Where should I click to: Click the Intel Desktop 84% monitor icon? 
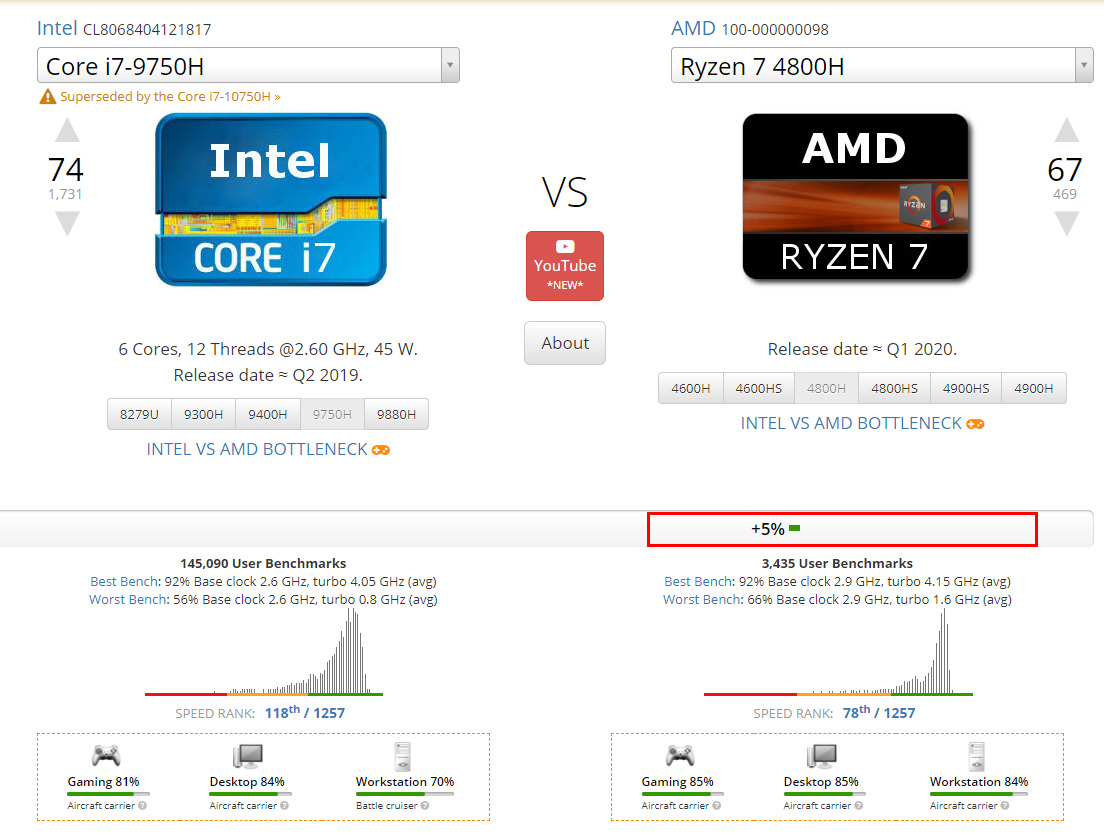(x=248, y=756)
